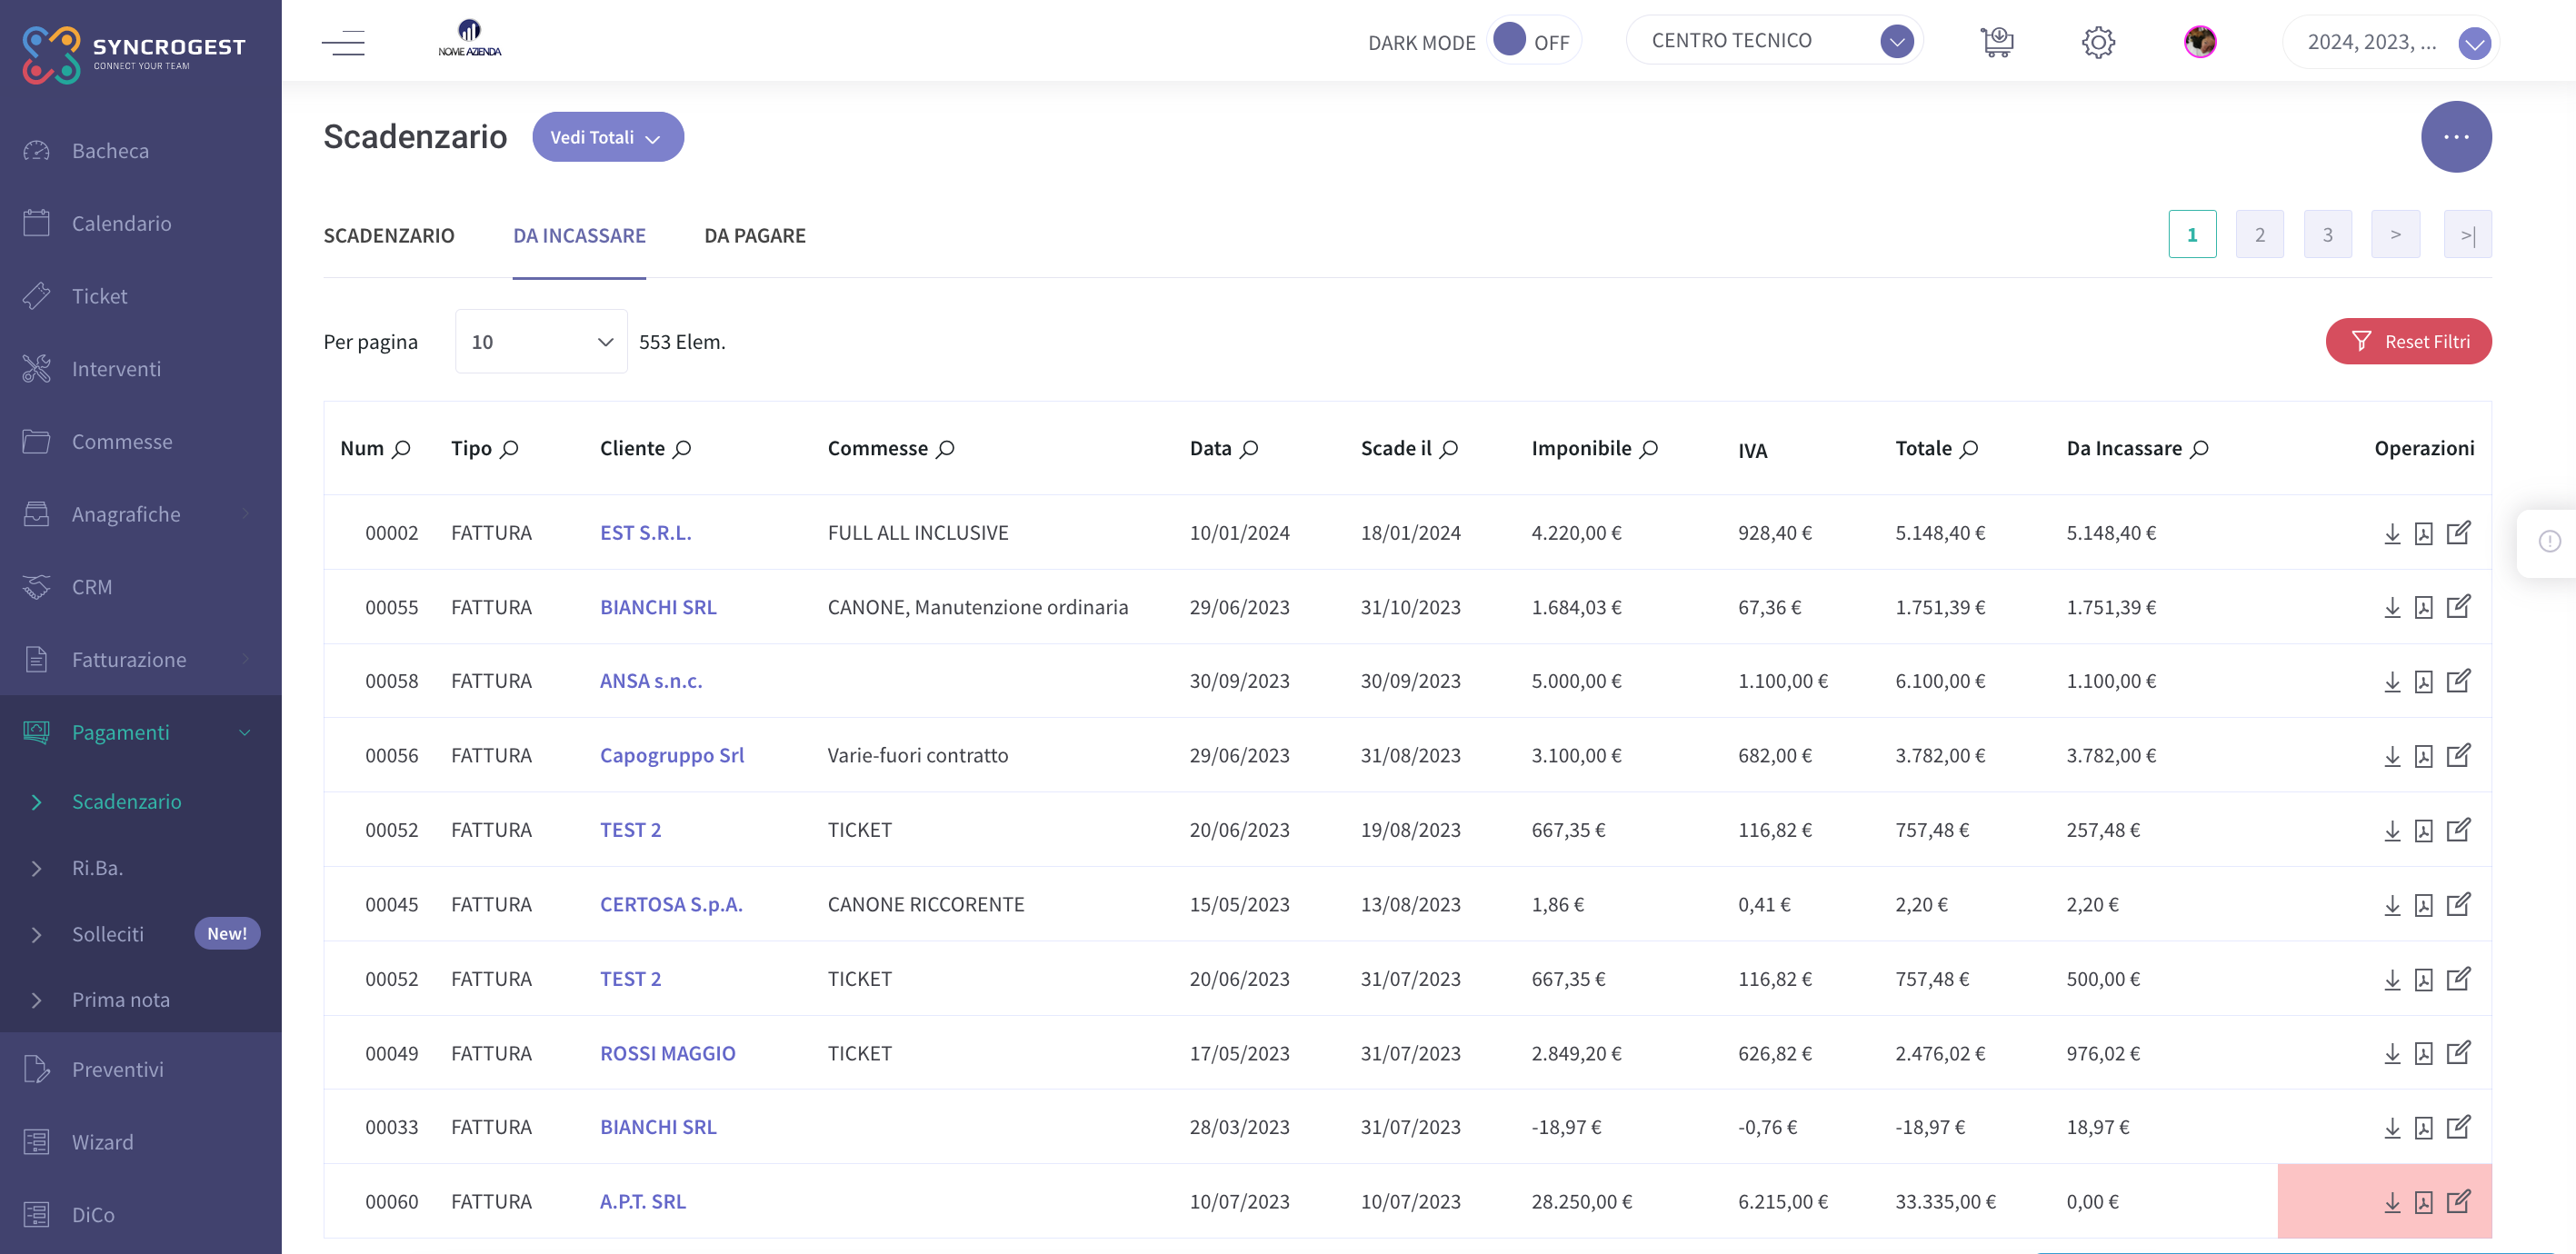Open the A.P.T. SRL client link
This screenshot has width=2576, height=1254.
pos(643,1202)
